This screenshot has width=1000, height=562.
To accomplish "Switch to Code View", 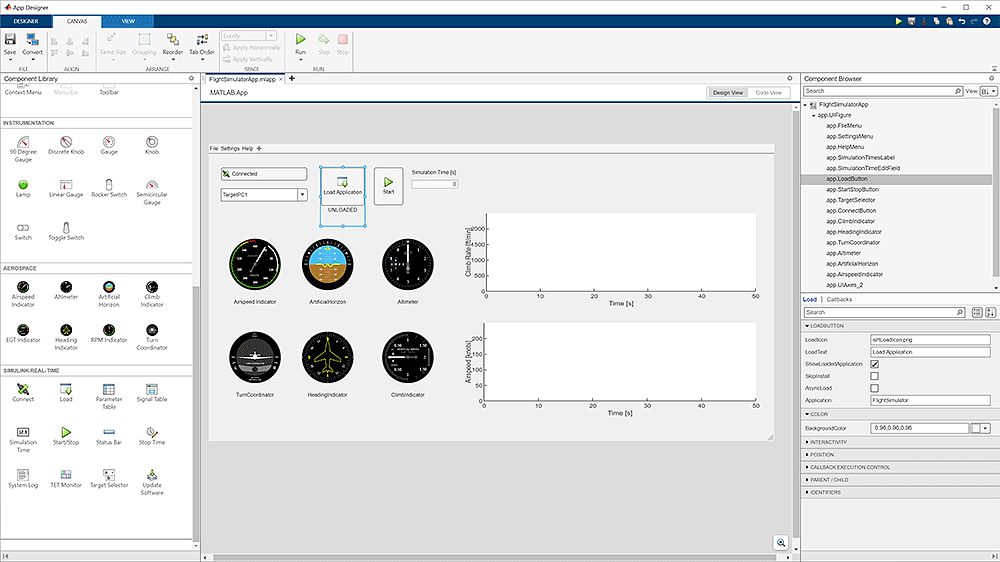I will point(769,93).
